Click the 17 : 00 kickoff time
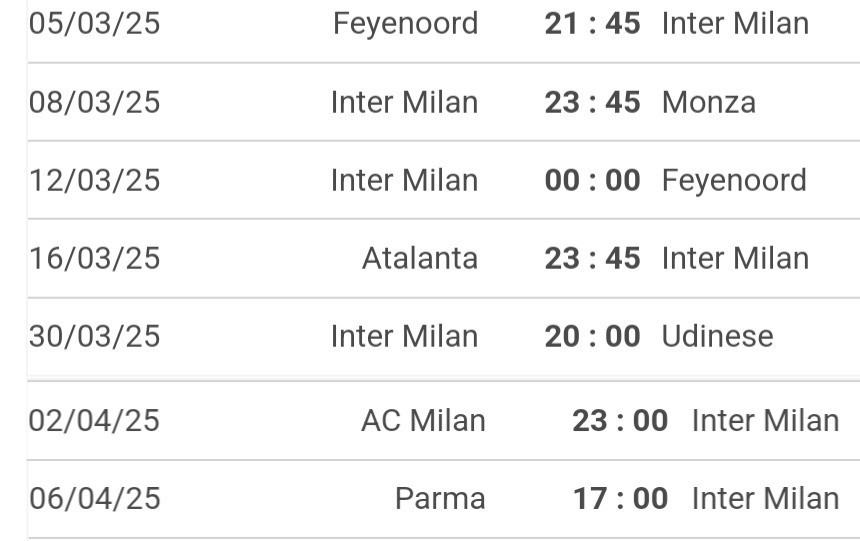Viewport: 860px width, 541px height. click(x=620, y=498)
